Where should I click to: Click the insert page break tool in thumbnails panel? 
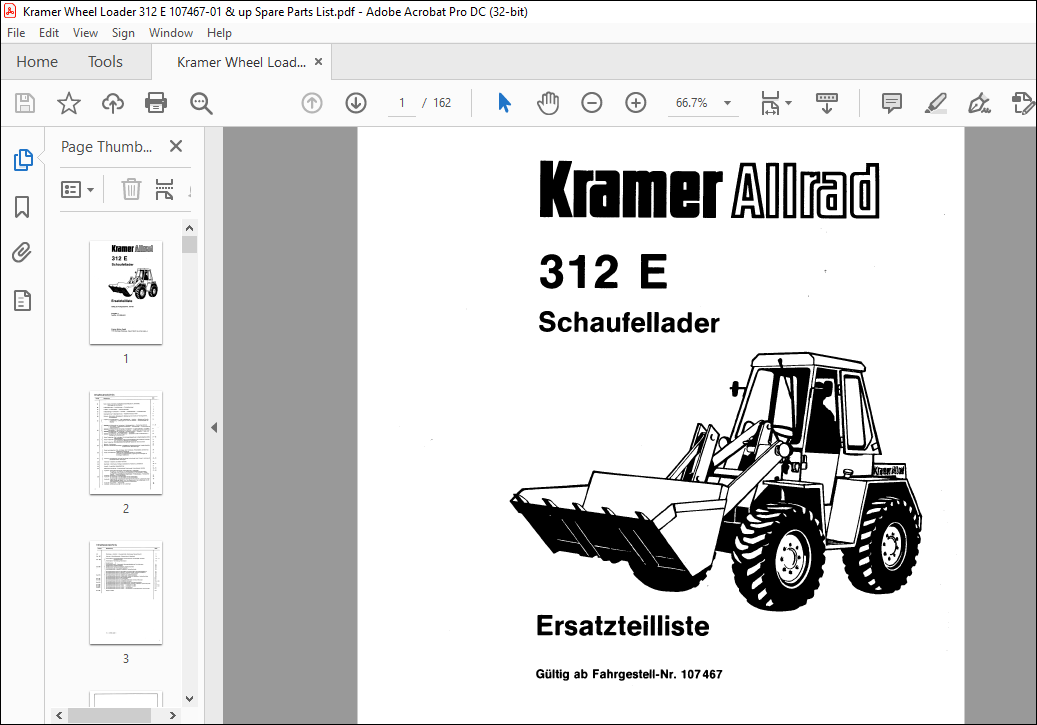[164, 190]
